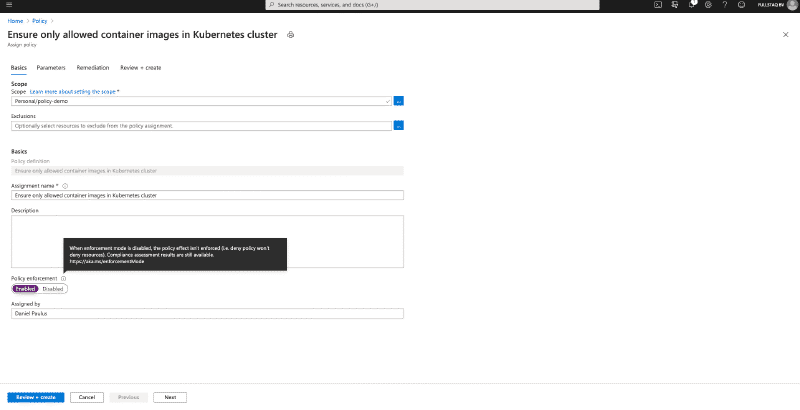Switch to the Basics tab
Viewport: 800px width, 410px height.
(19, 68)
